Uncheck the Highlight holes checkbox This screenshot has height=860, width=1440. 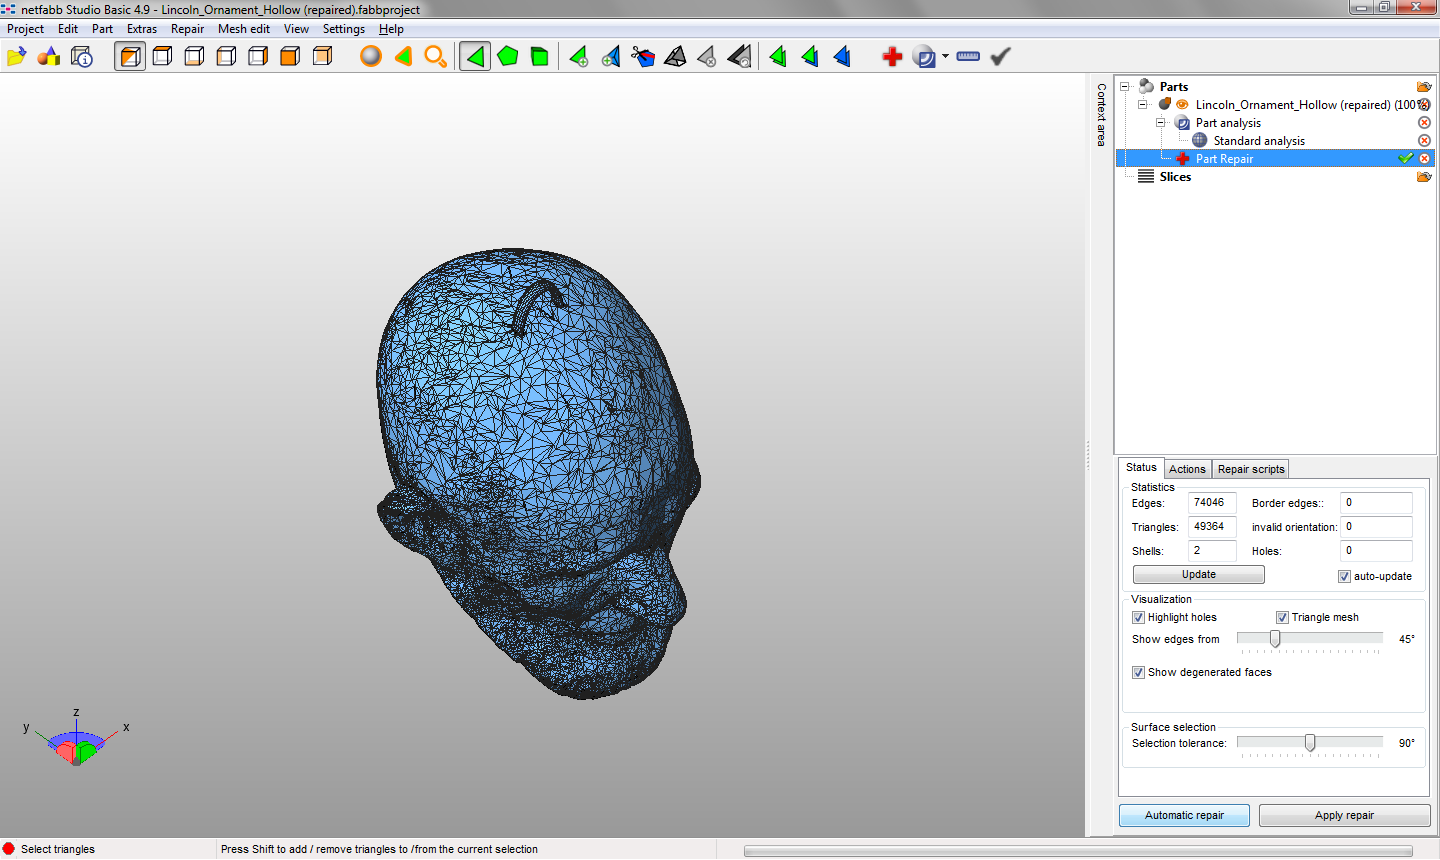pos(1138,618)
